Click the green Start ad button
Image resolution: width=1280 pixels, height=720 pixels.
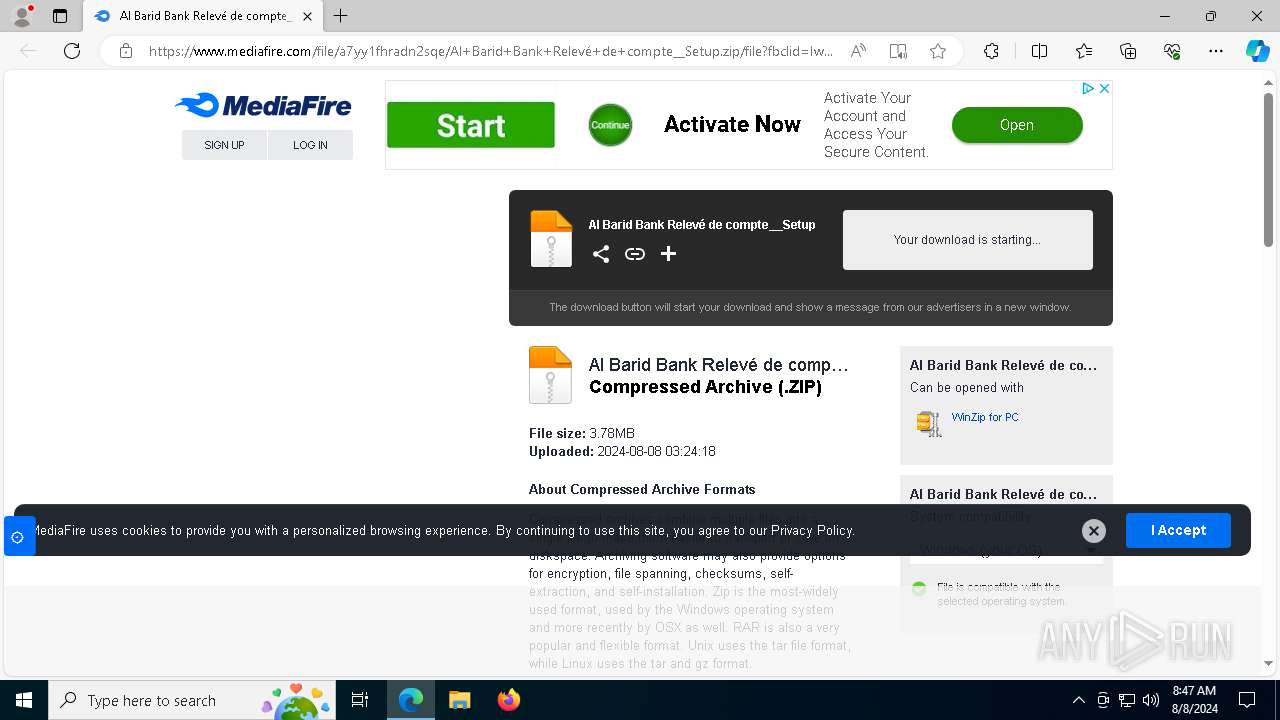[471, 125]
